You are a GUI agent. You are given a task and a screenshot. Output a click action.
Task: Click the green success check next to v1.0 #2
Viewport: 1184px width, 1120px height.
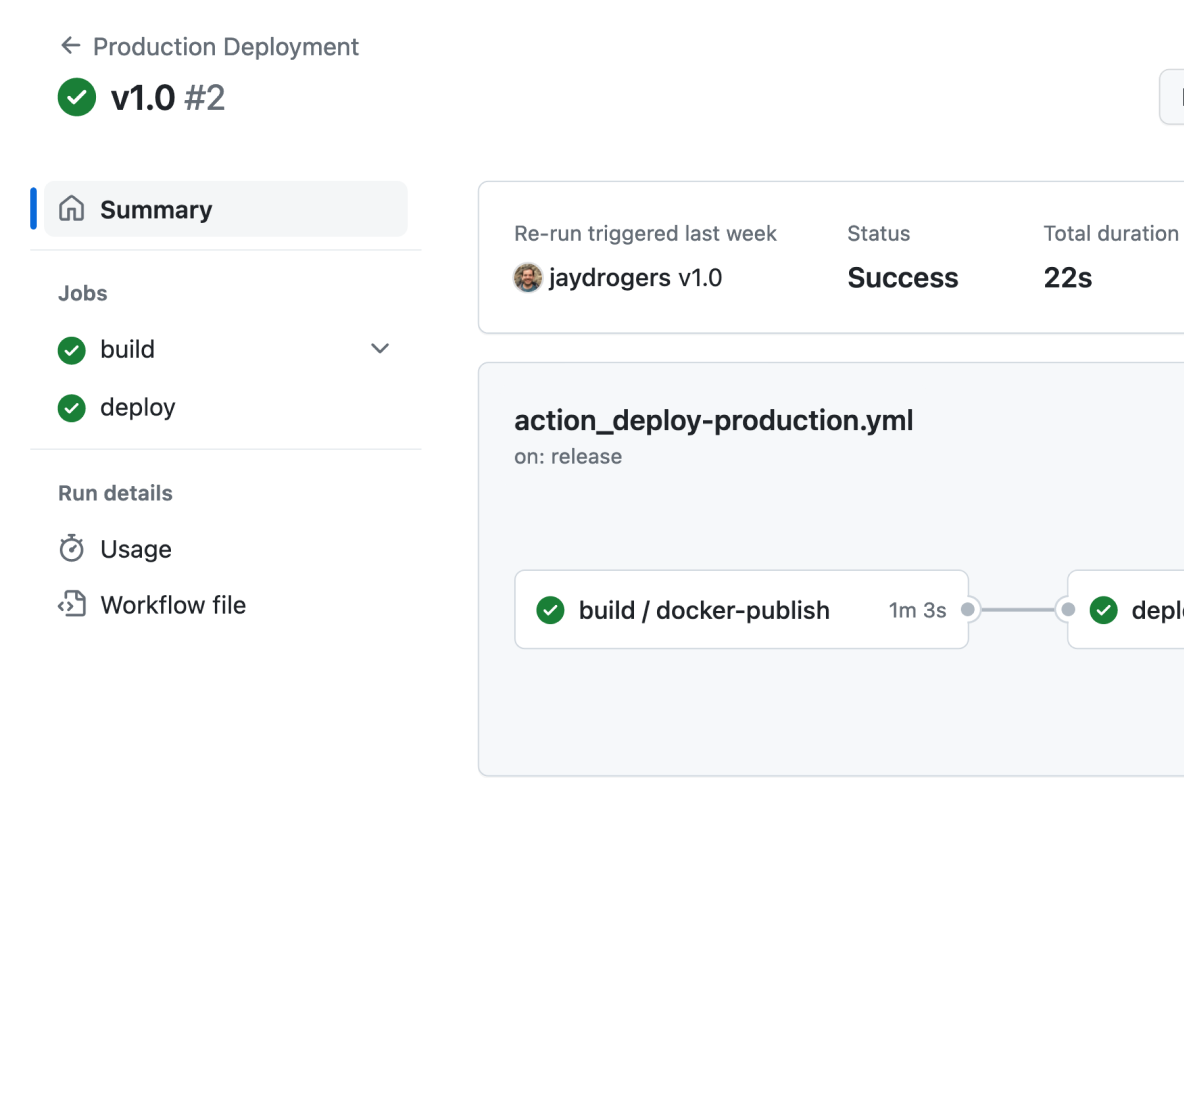[77, 97]
